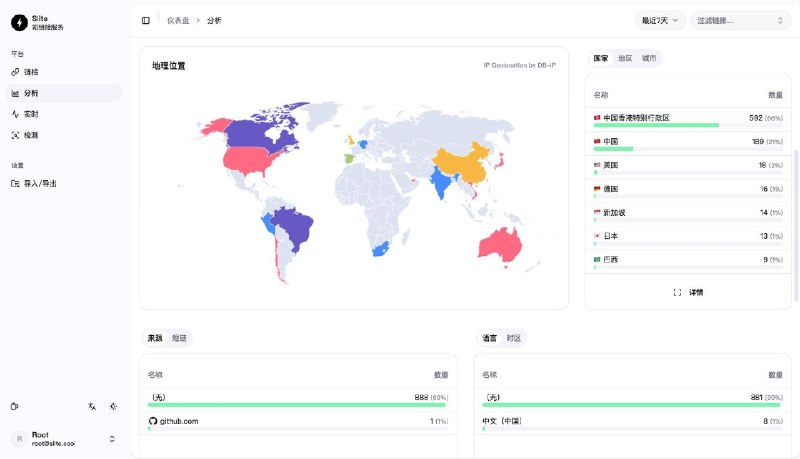The image size is (800, 459).
Task: Switch to the 地区 tab
Action: point(625,58)
